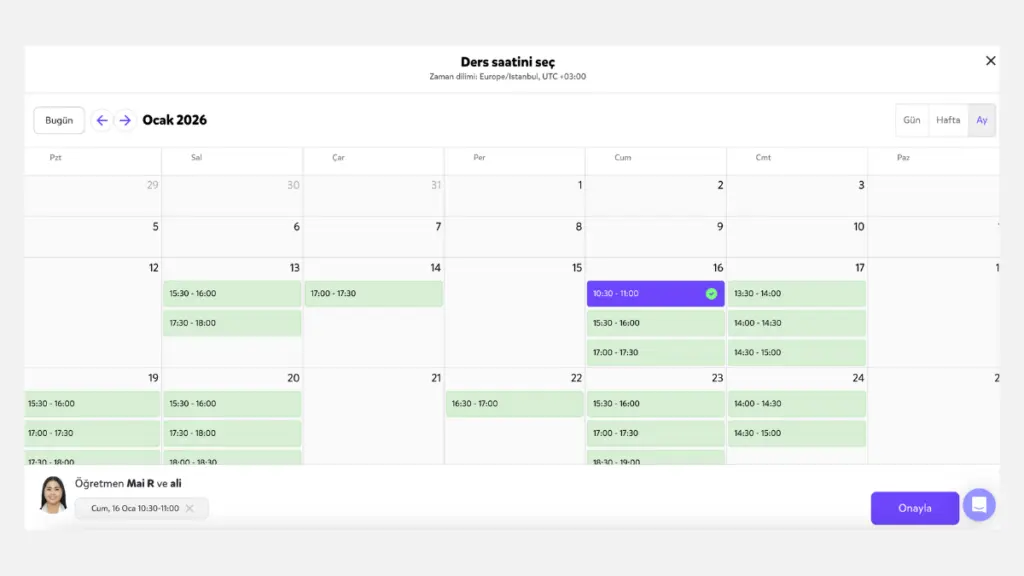Select 16:30 - 17:00 slot on Thursday 22
This screenshot has width=1024, height=576.
[x=514, y=404]
